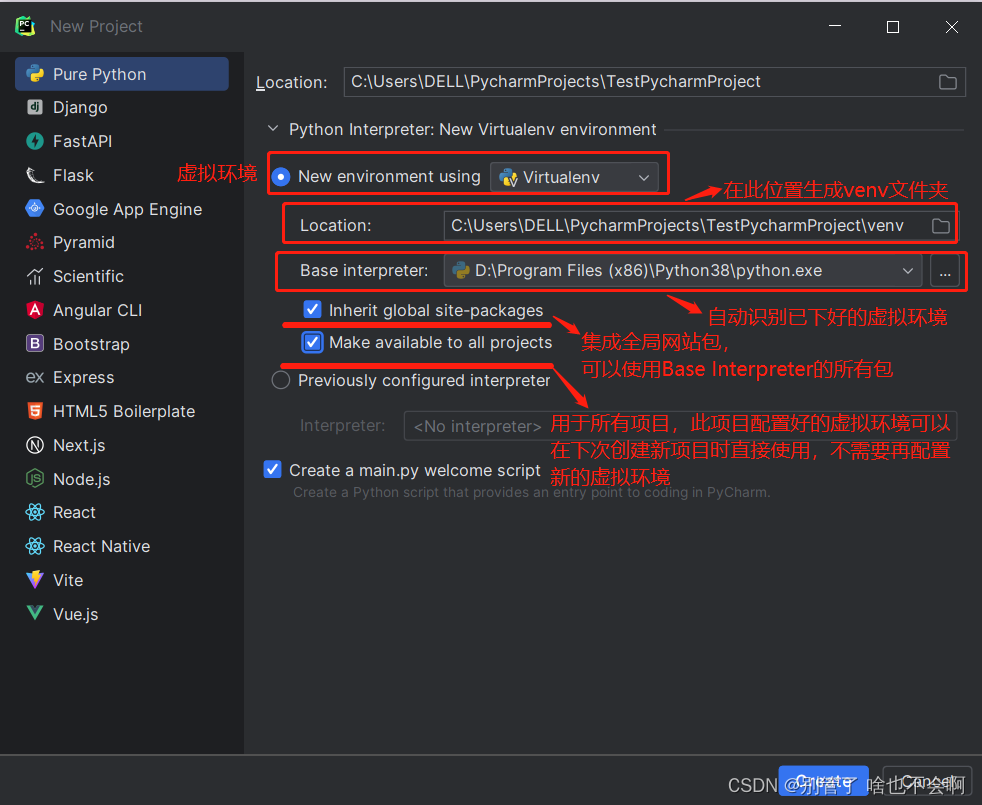Viewport: 982px width, 805px height.
Task: Choose the Vite project type
Action: point(121,580)
